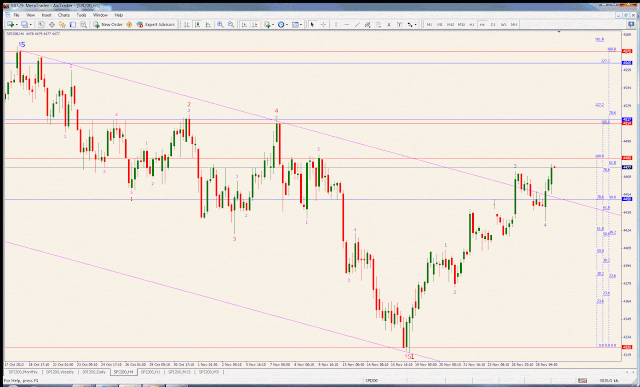
Task: Toggle the Terminal panel icon
Action: (x=73, y=24)
